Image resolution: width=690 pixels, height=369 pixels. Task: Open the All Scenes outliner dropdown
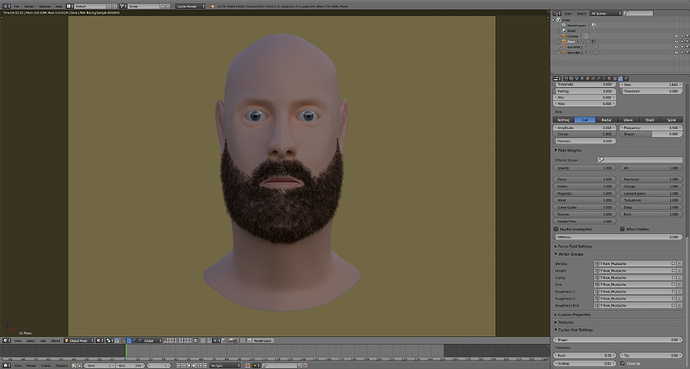(x=606, y=13)
